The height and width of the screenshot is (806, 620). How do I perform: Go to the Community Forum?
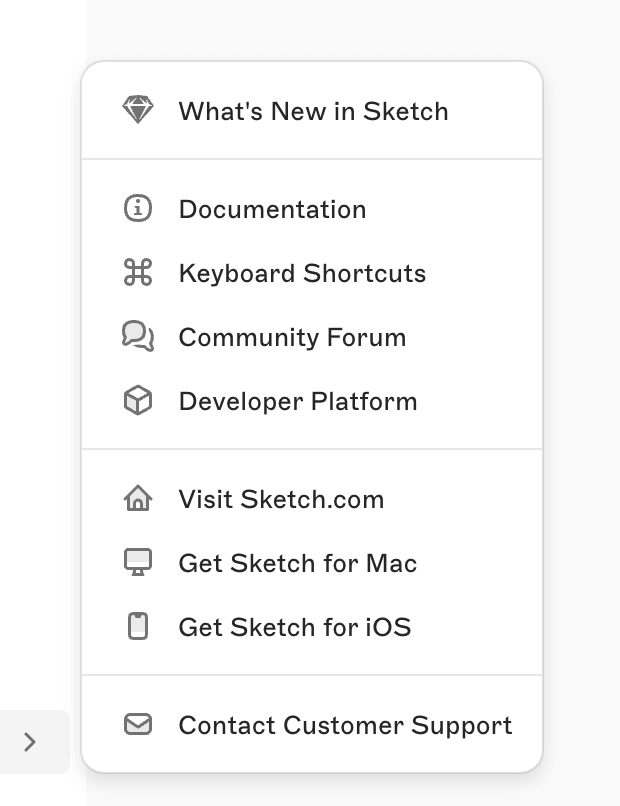point(292,337)
